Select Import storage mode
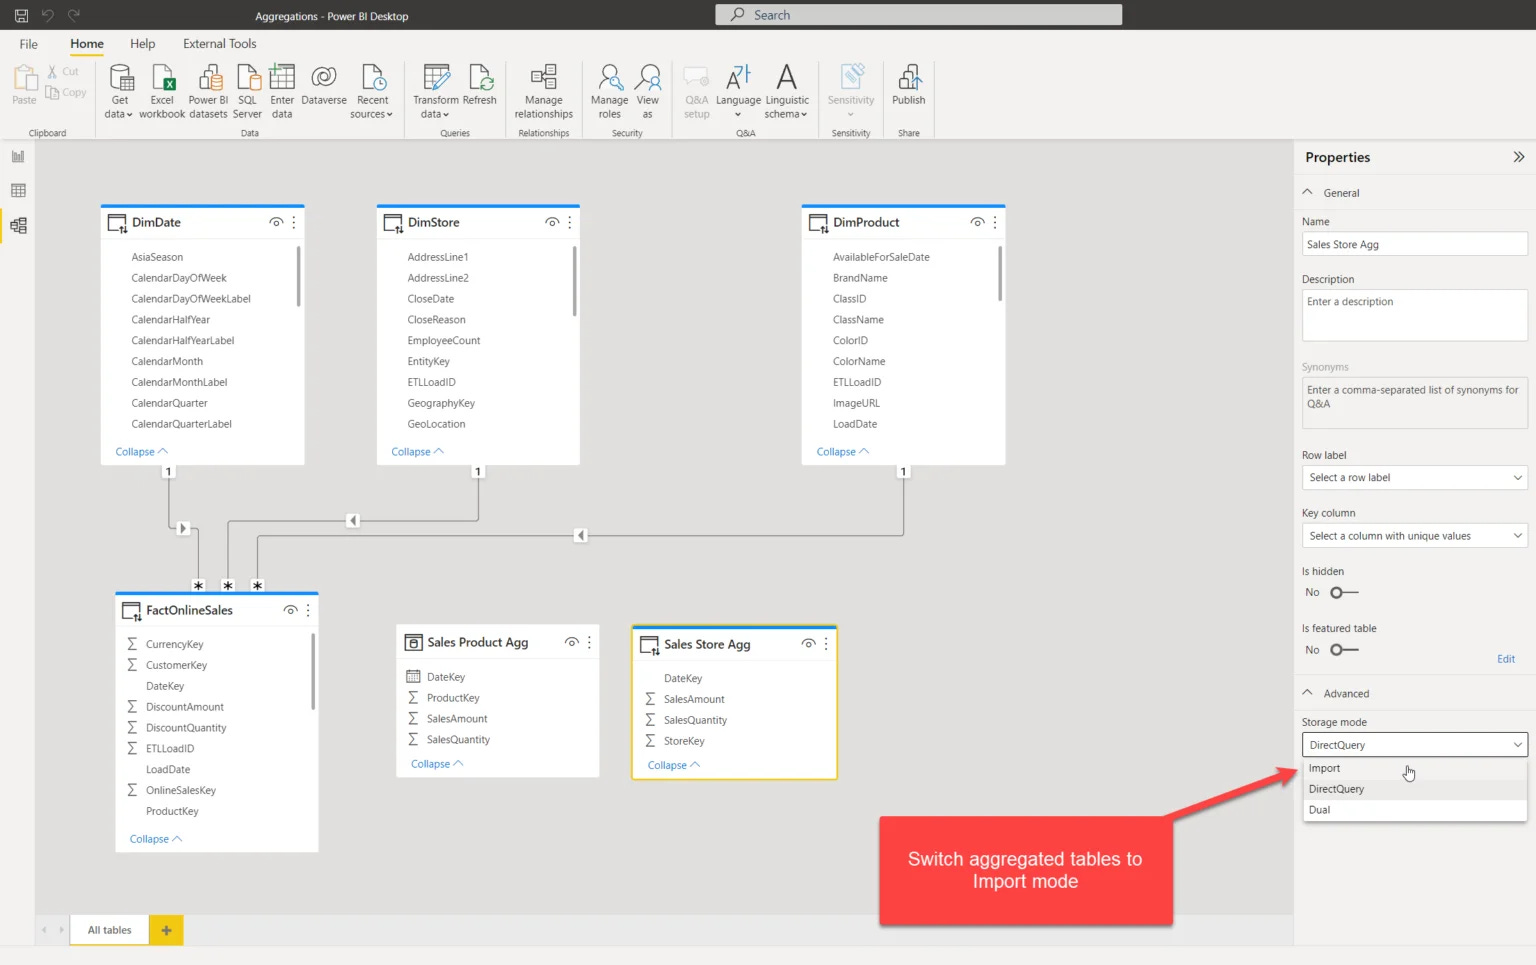This screenshot has height=965, width=1536. pos(1414,768)
